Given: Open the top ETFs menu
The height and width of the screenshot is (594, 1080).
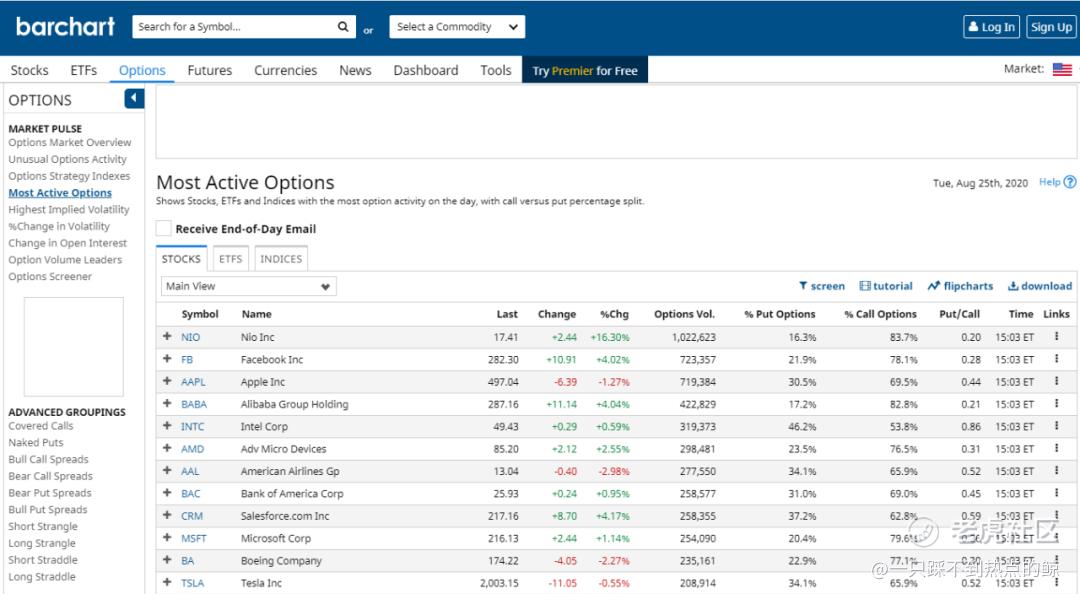Looking at the screenshot, I should [x=83, y=70].
